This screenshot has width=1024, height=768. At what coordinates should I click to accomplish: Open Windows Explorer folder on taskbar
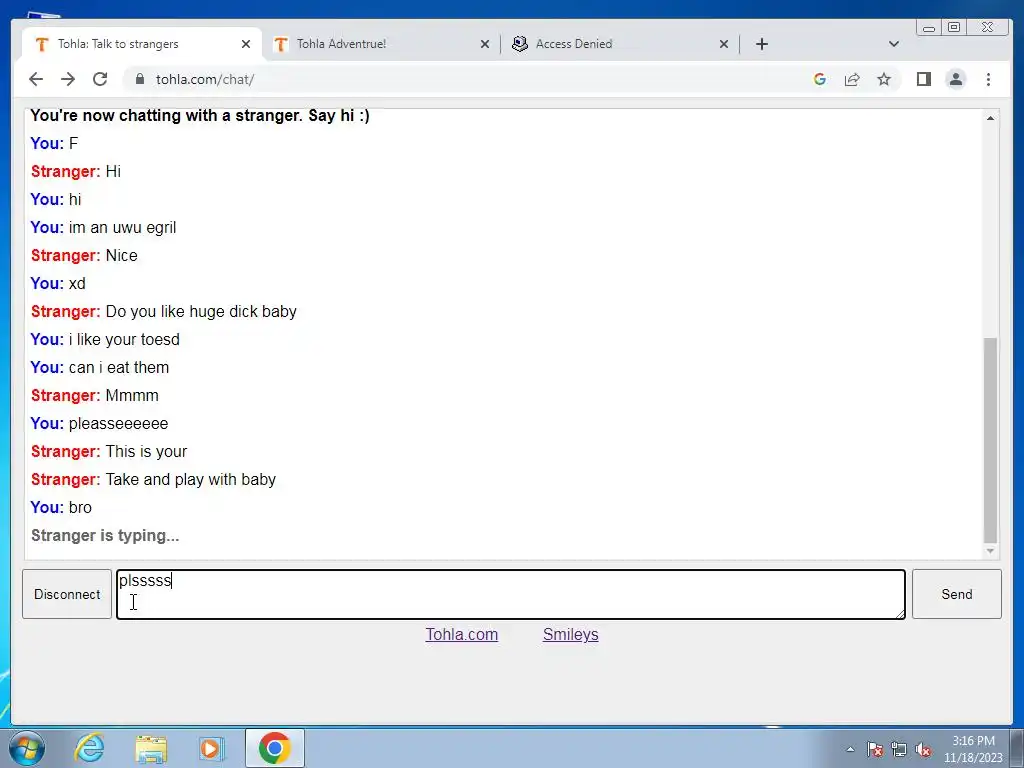(151, 748)
